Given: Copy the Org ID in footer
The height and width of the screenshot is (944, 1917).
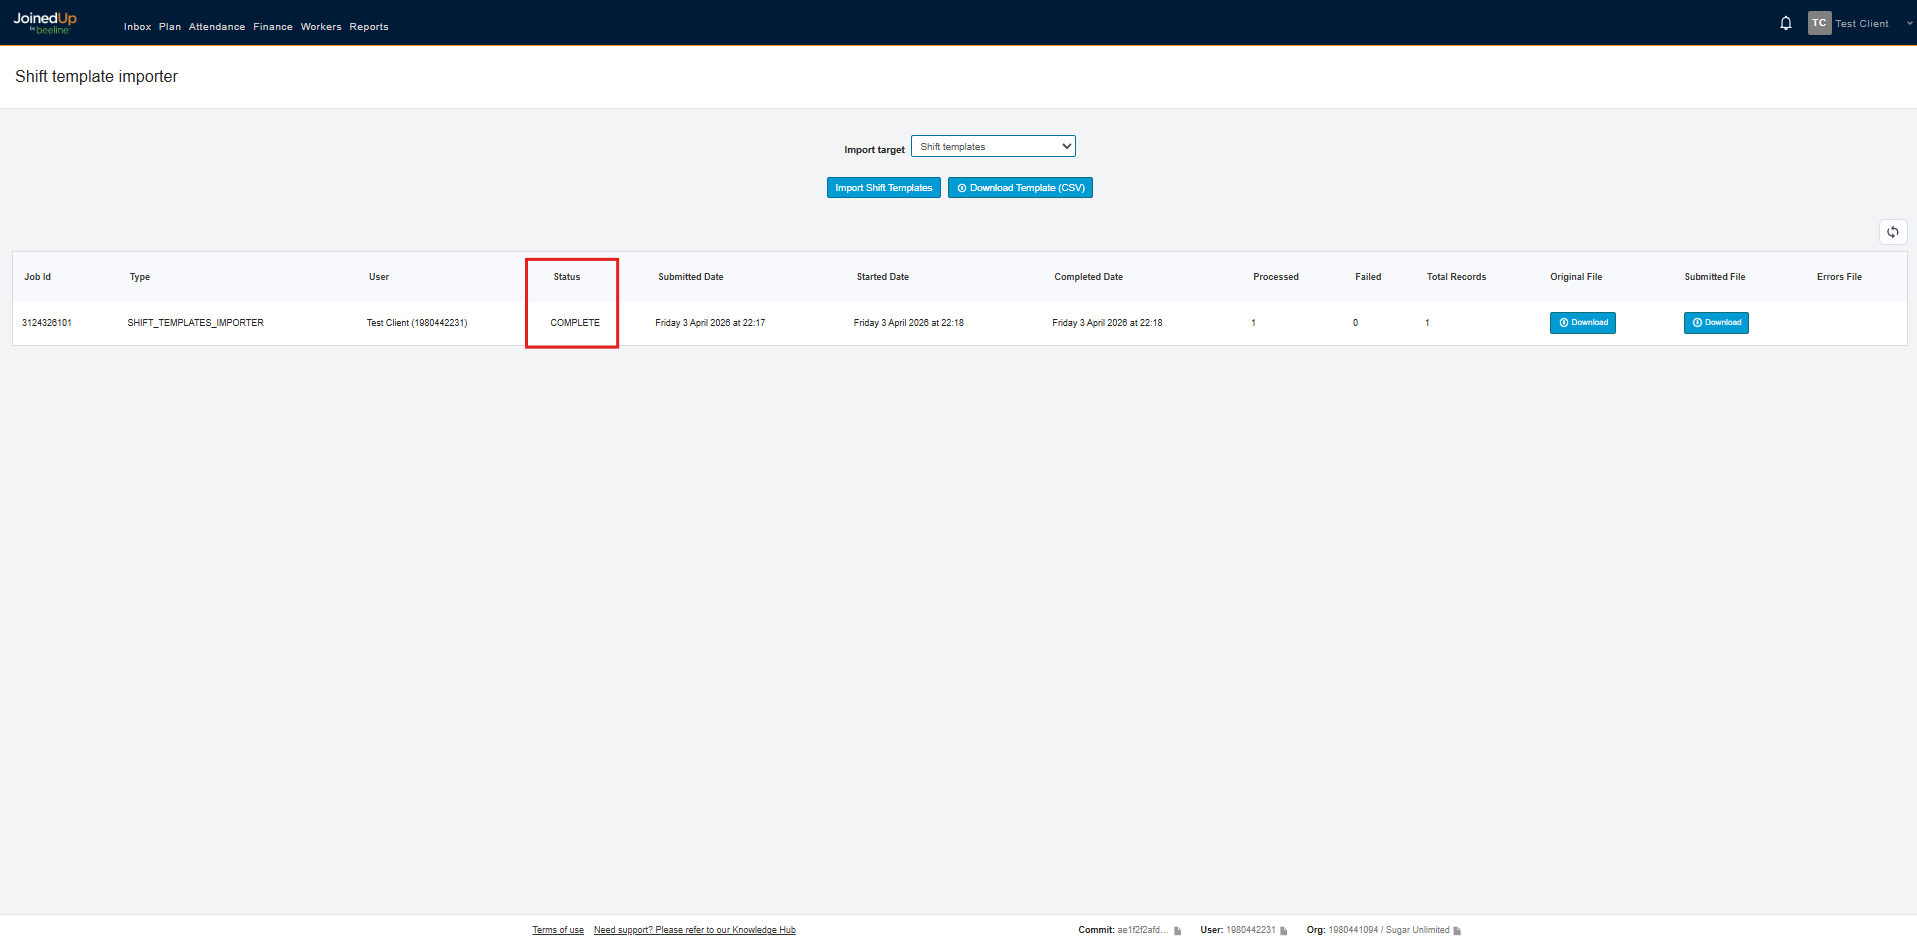Looking at the screenshot, I should [x=1457, y=931].
